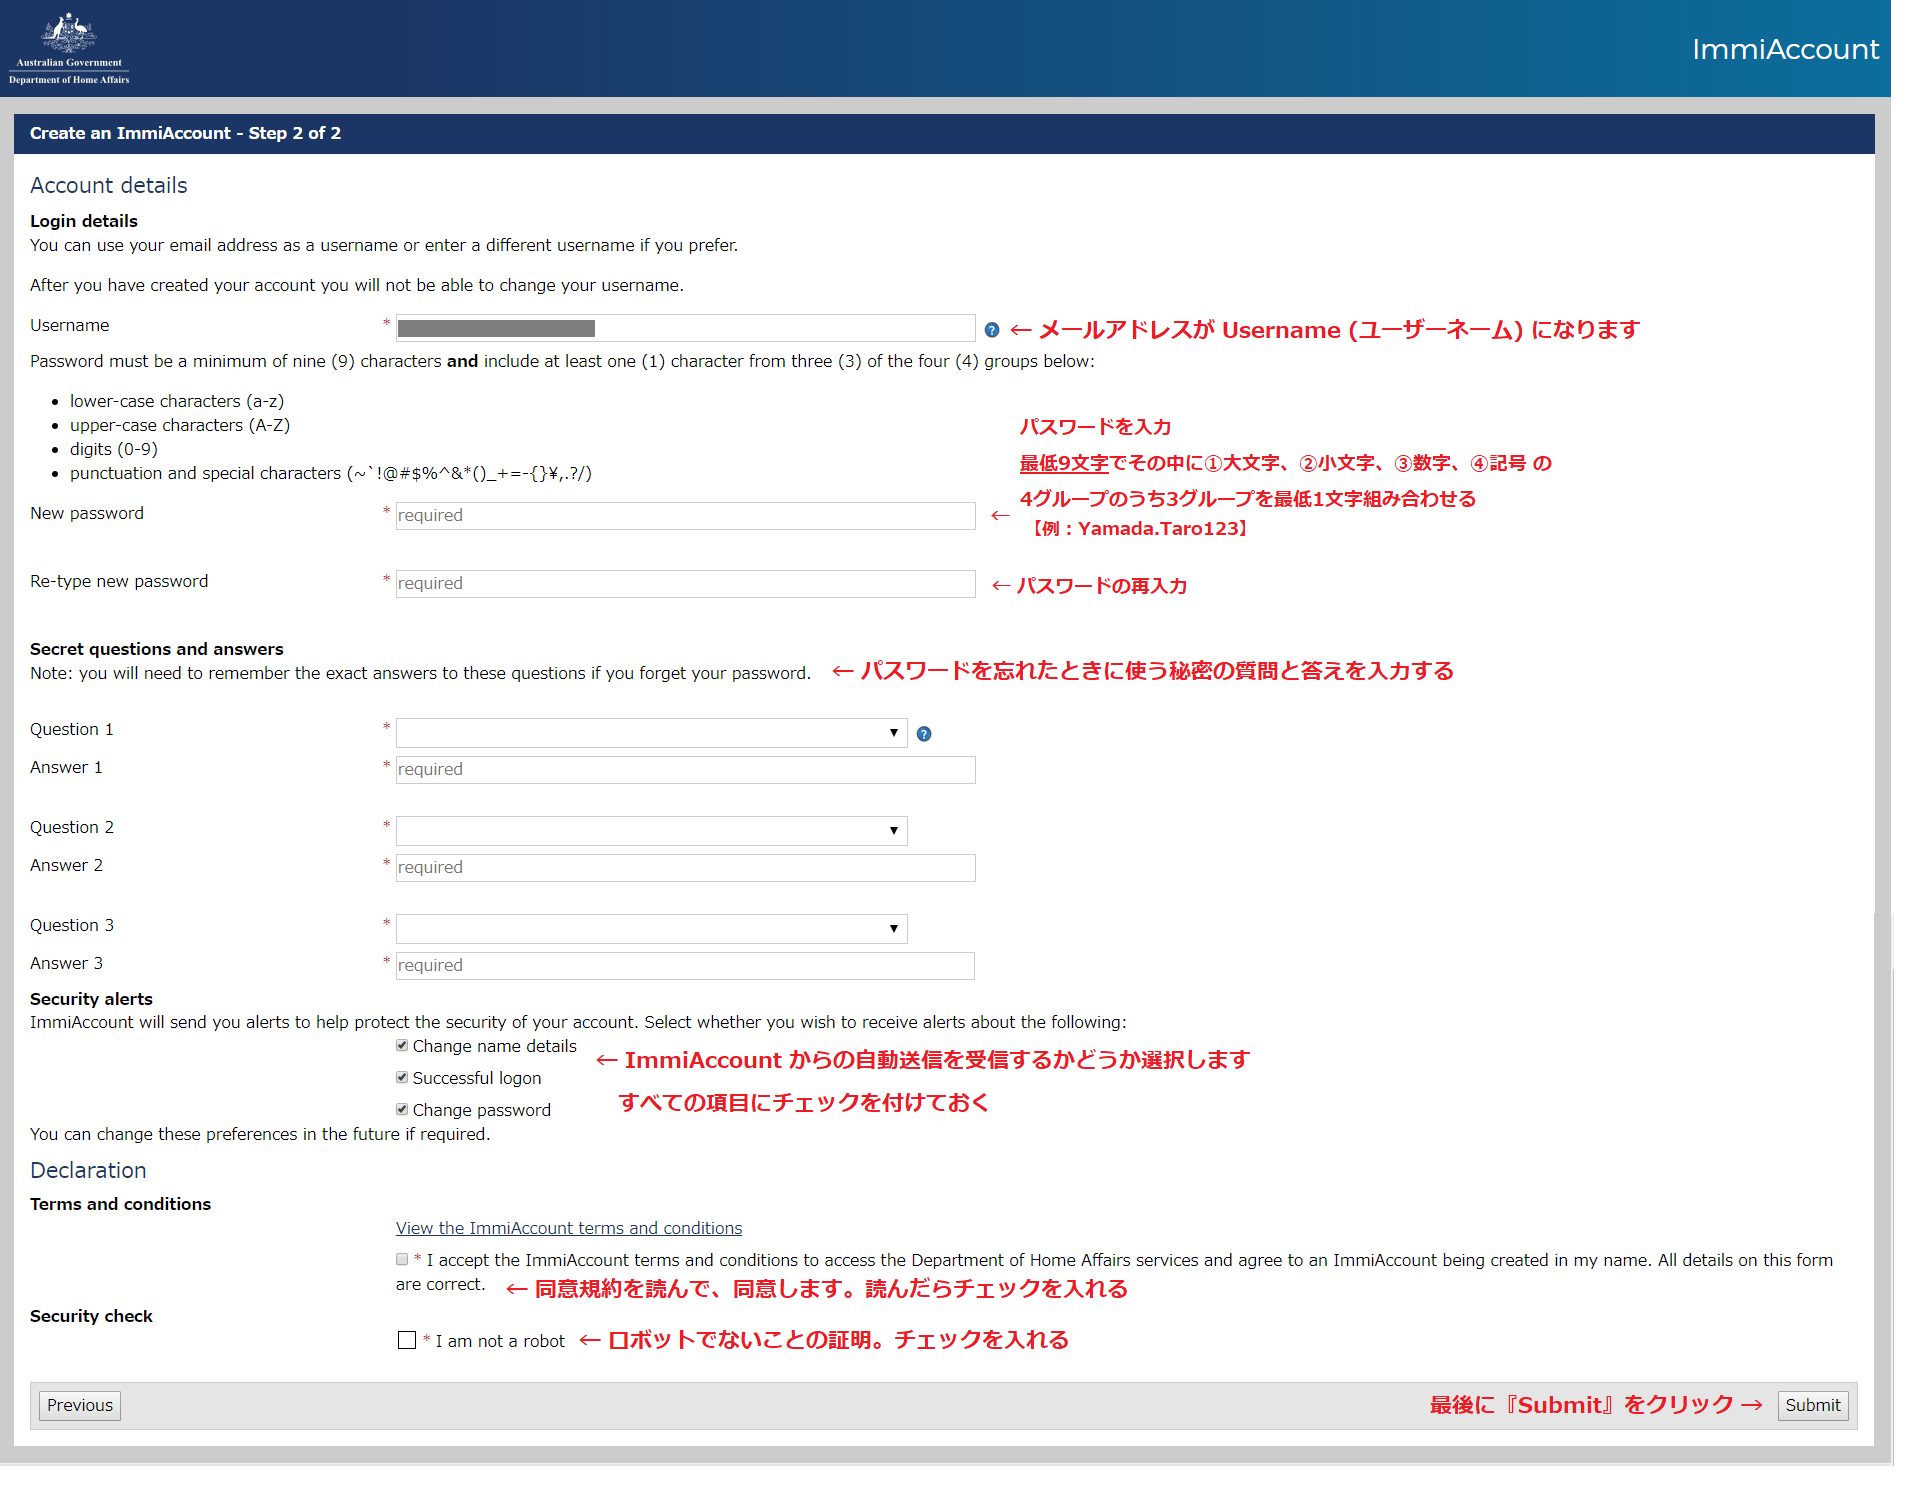The image size is (1912, 1492).
Task: Click the 'Login details' label
Action: coord(84,221)
